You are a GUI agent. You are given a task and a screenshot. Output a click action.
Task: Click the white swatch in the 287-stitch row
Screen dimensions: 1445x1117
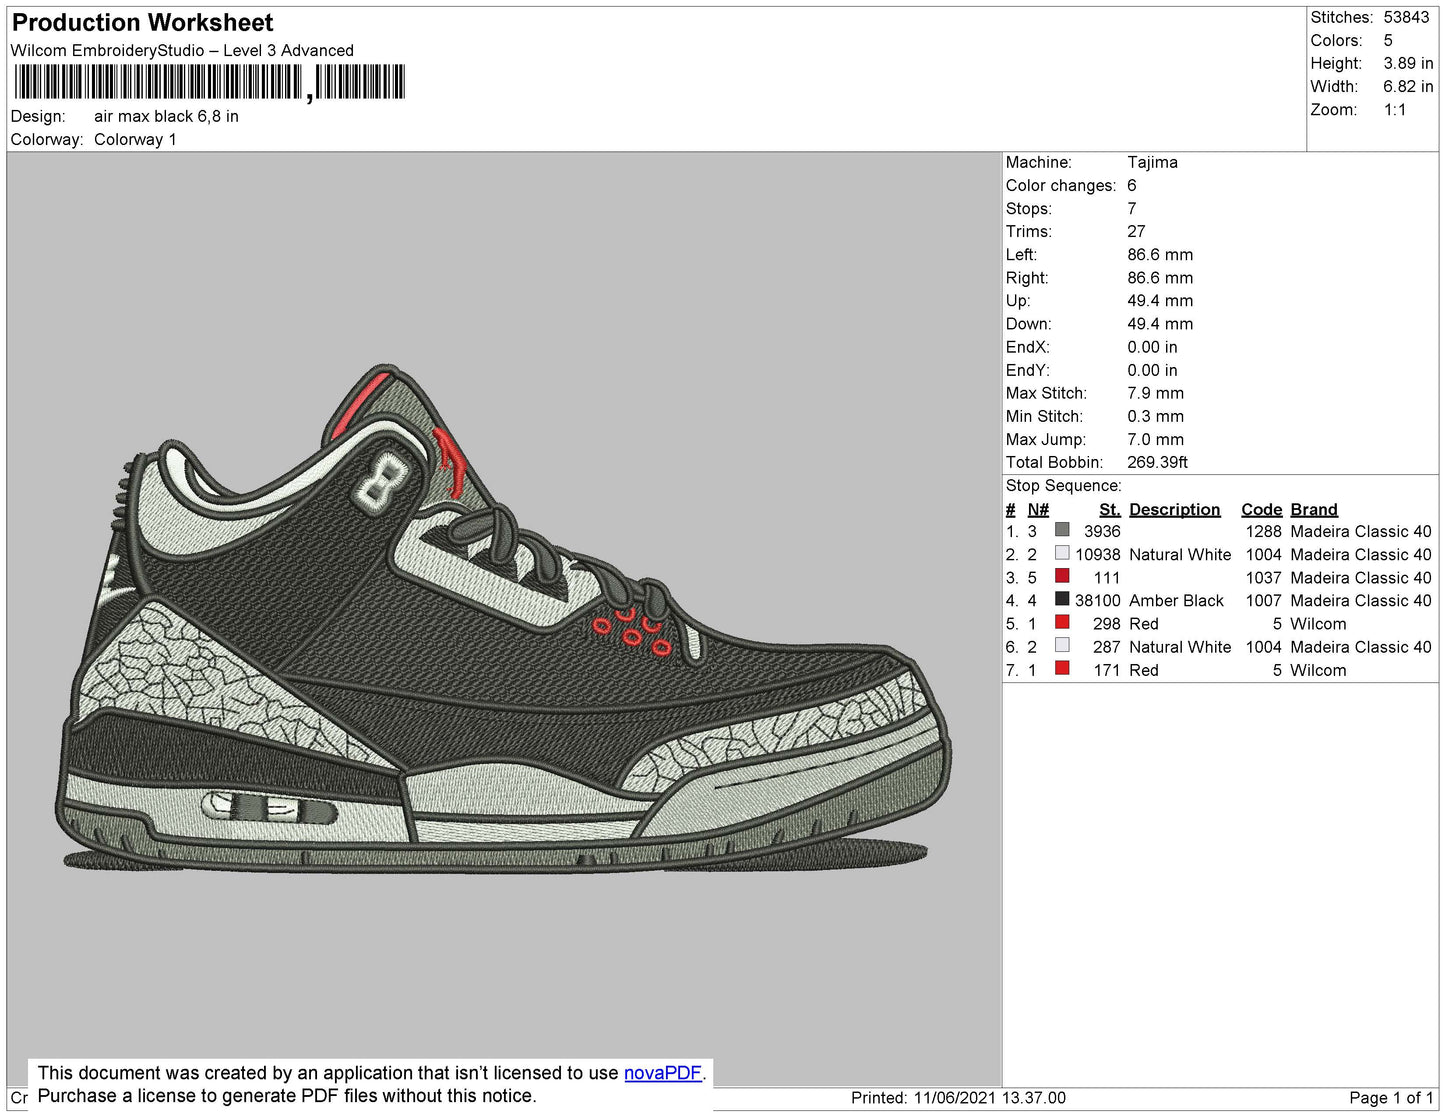click(x=1062, y=645)
